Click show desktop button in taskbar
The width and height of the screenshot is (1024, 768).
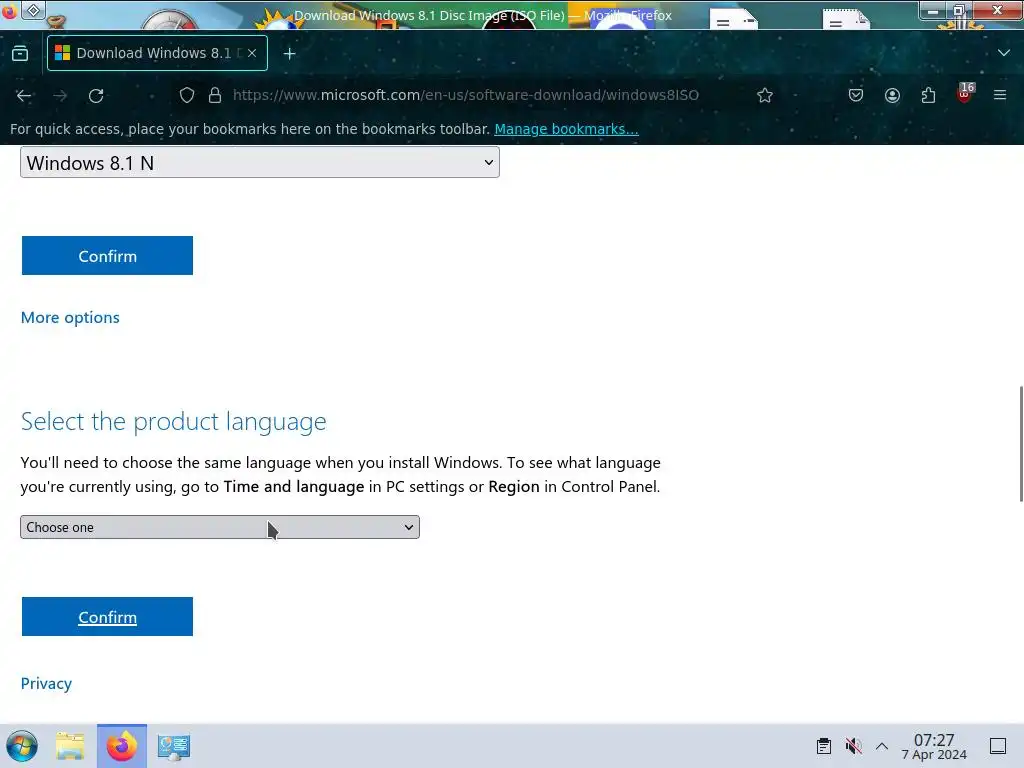tap(998, 745)
